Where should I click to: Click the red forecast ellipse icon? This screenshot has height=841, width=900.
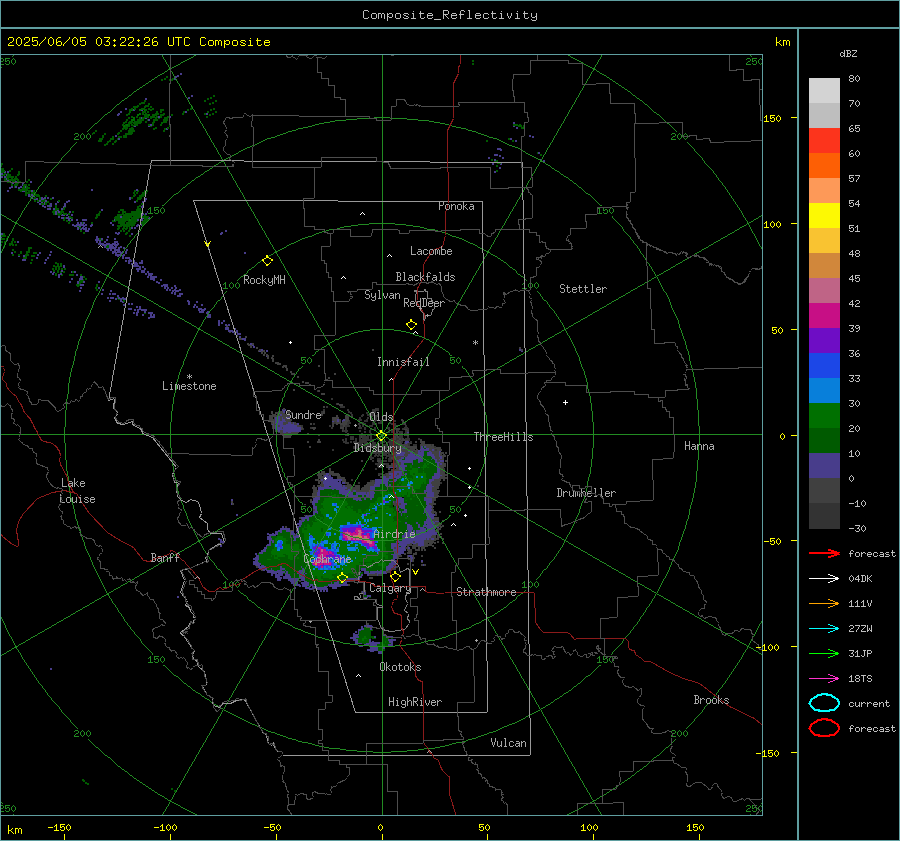824,728
